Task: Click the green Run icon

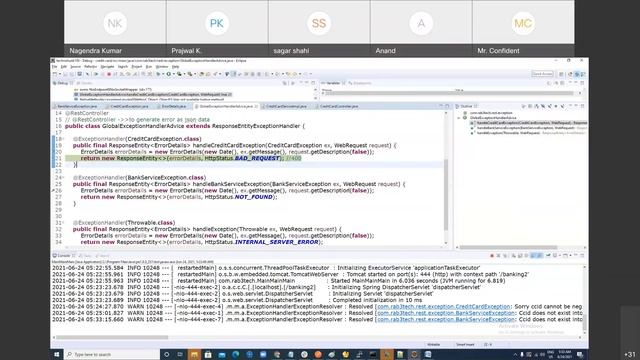Action: tap(169, 74)
